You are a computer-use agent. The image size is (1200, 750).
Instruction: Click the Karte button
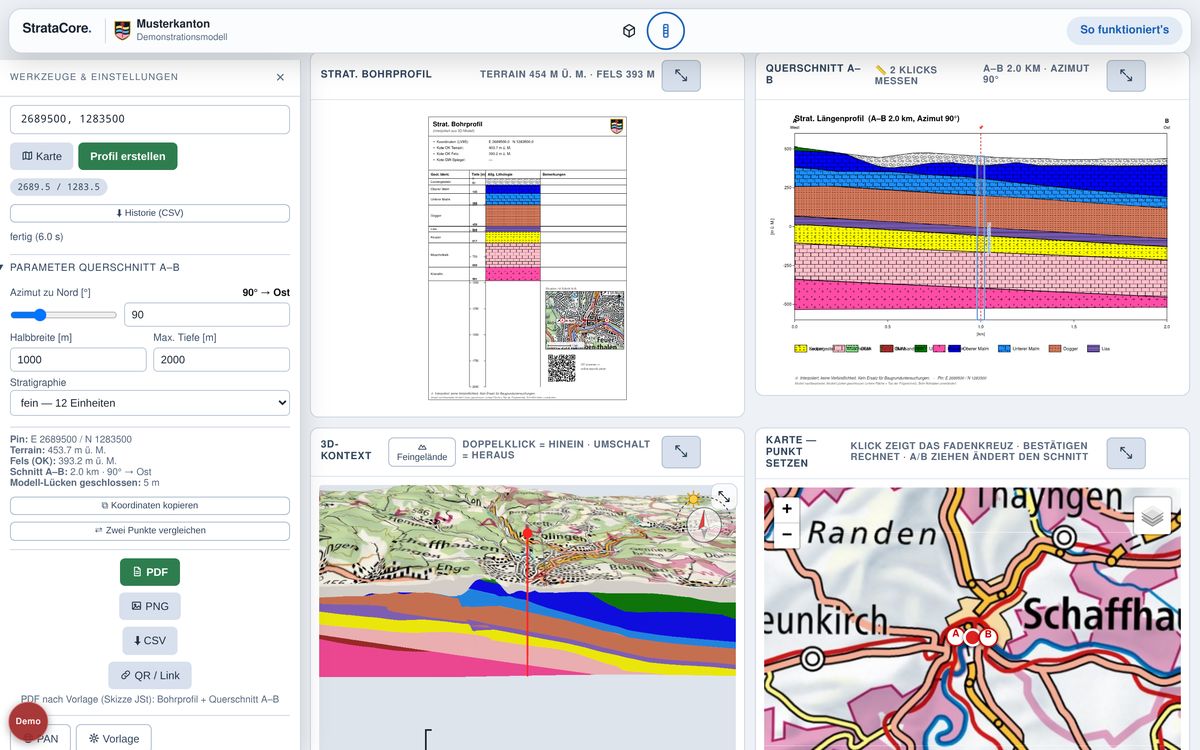pyautogui.click(x=42, y=156)
